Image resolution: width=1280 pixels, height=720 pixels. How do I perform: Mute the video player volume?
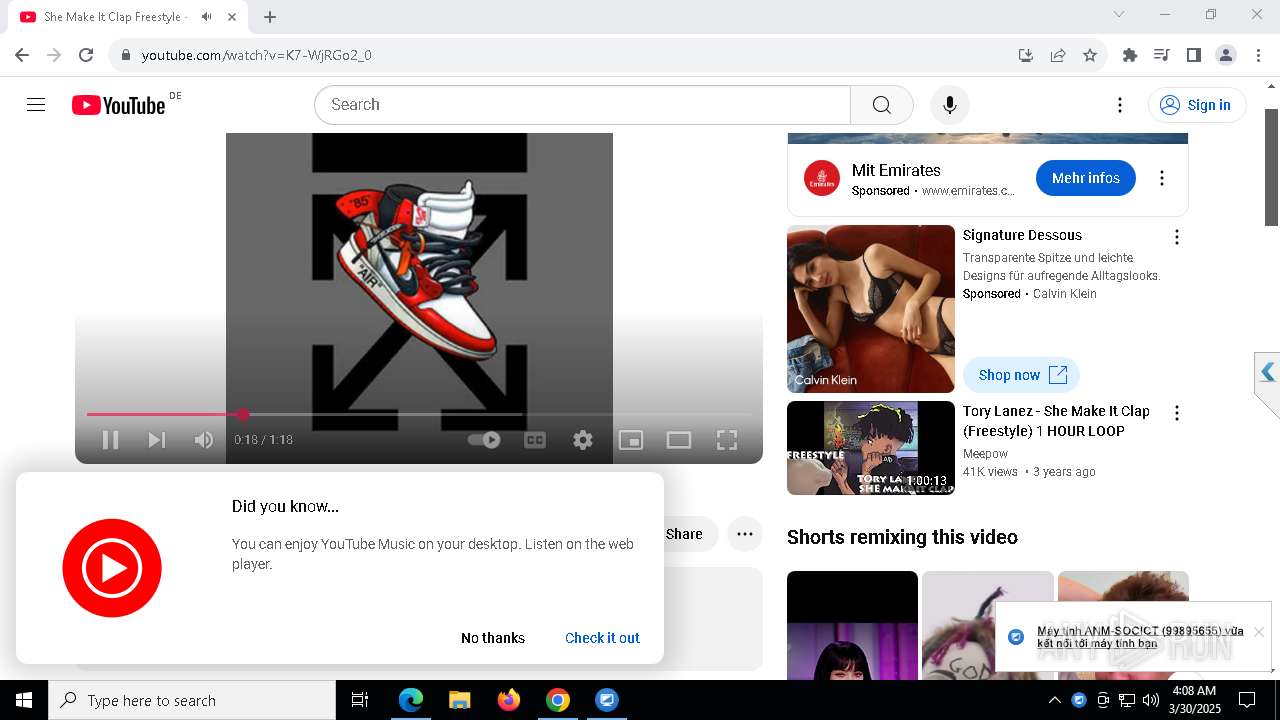tap(204, 440)
